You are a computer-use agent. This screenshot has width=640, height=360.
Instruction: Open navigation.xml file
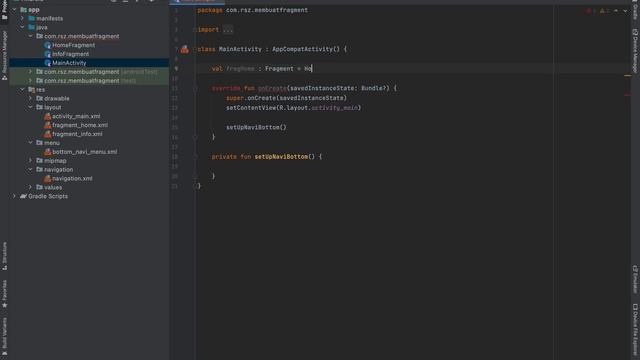72,178
